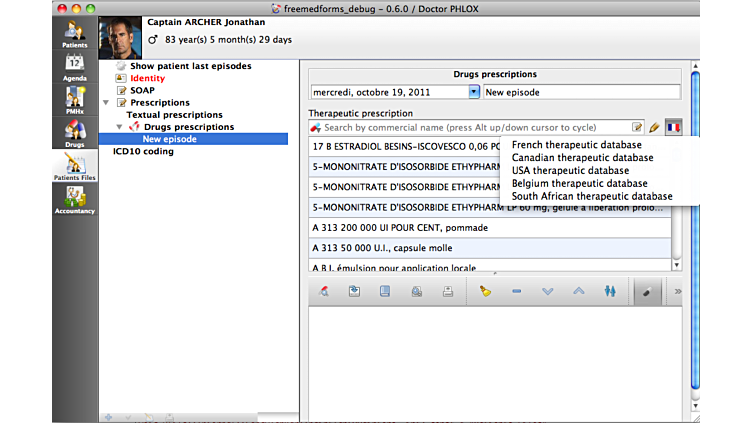Collapse the Prescriptions tree node
Image resolution: width=752 pixels, height=423 pixels.
[x=107, y=103]
